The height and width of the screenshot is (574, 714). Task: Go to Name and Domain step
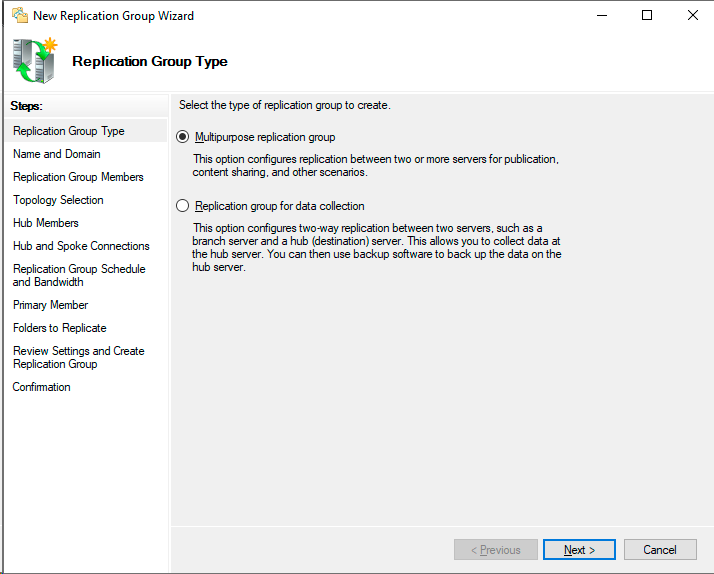(x=57, y=154)
